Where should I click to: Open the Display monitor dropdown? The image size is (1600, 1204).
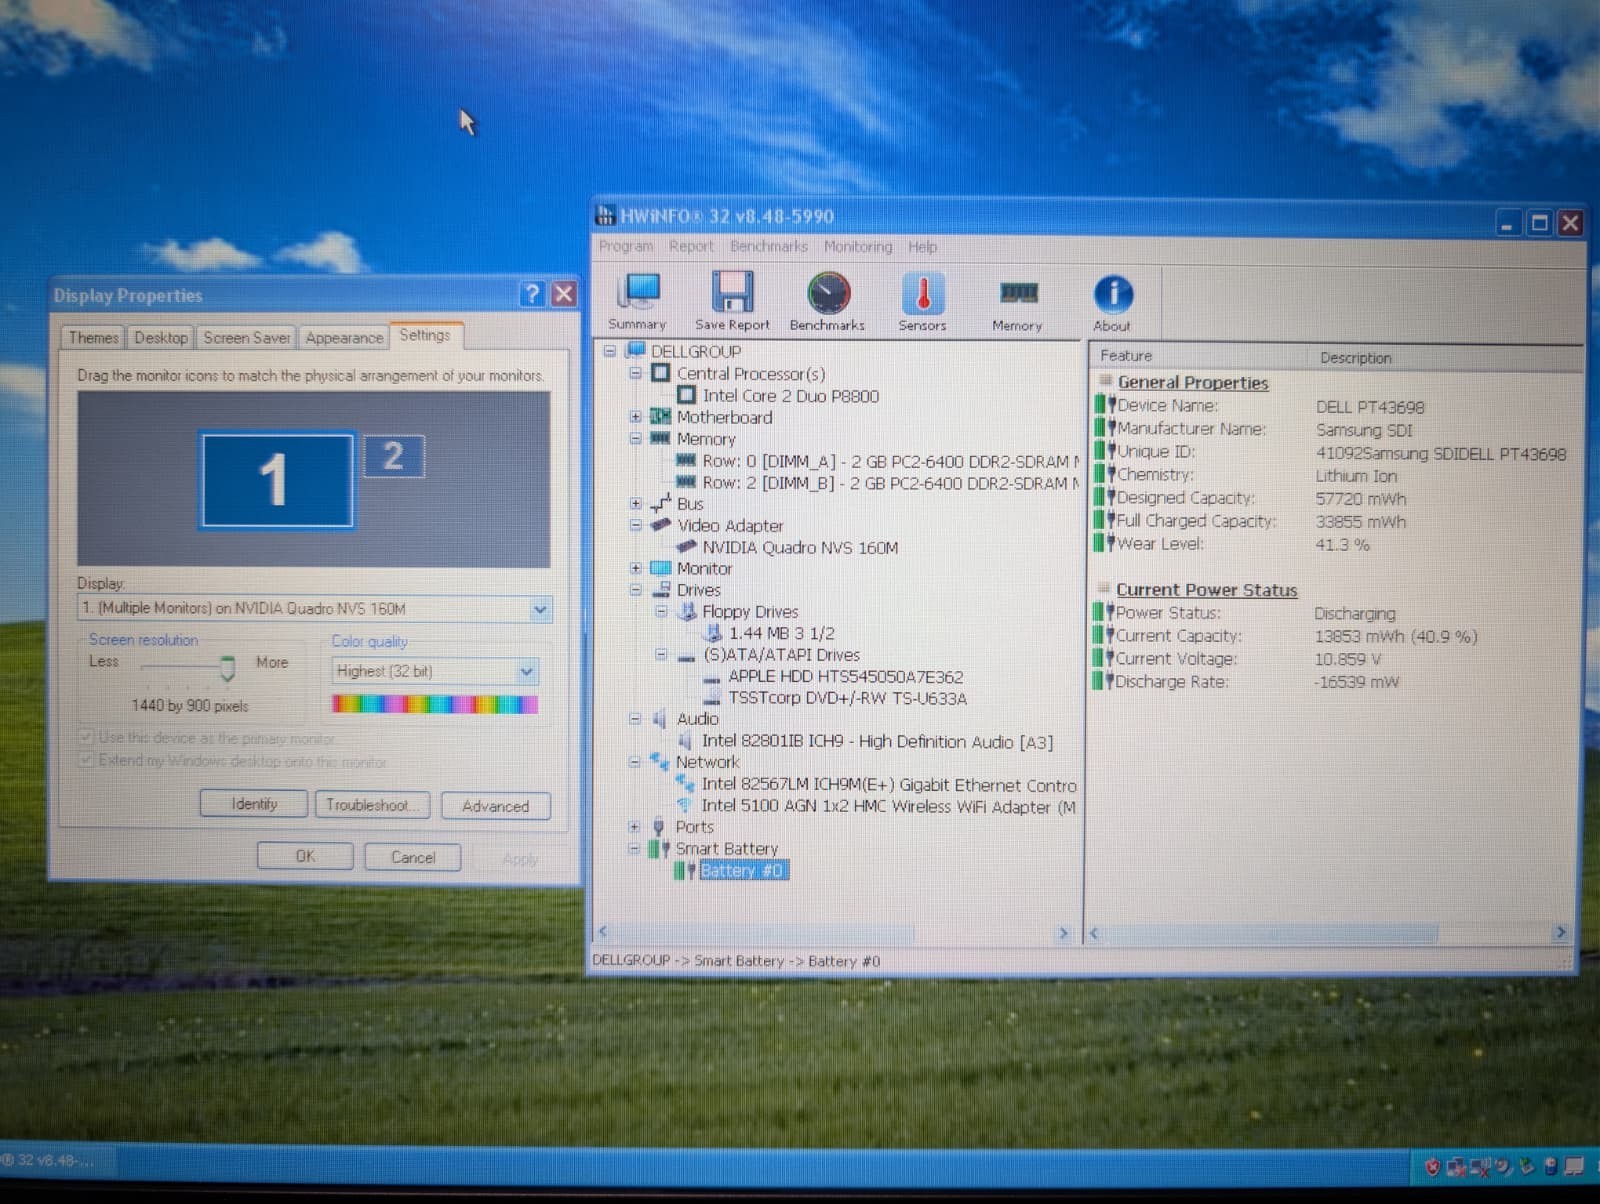[540, 609]
